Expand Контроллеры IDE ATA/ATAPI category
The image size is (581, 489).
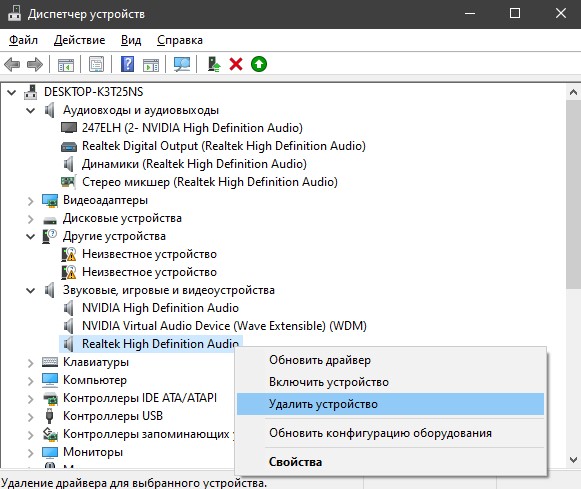[31, 399]
